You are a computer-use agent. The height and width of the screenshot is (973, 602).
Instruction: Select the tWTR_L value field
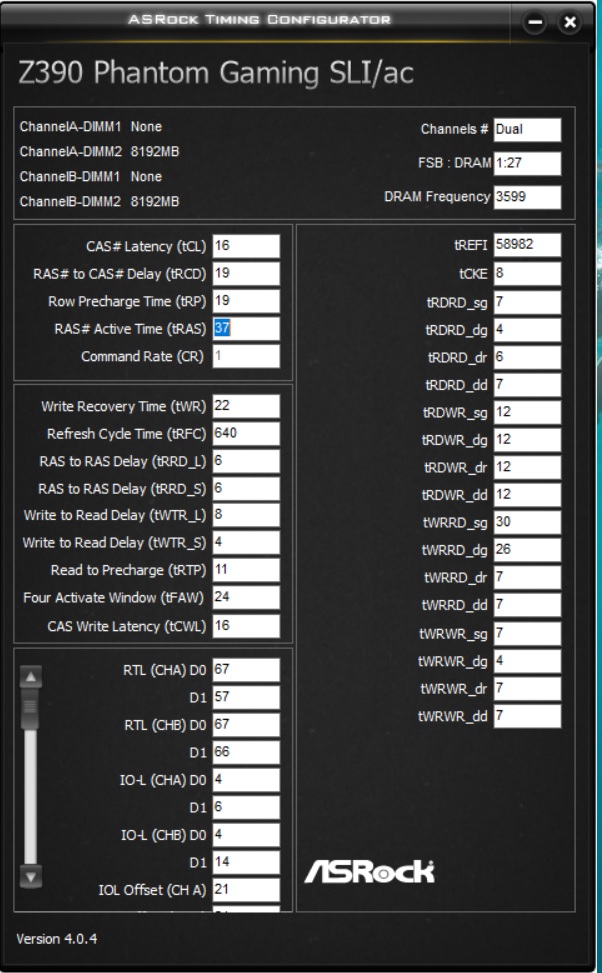246,515
